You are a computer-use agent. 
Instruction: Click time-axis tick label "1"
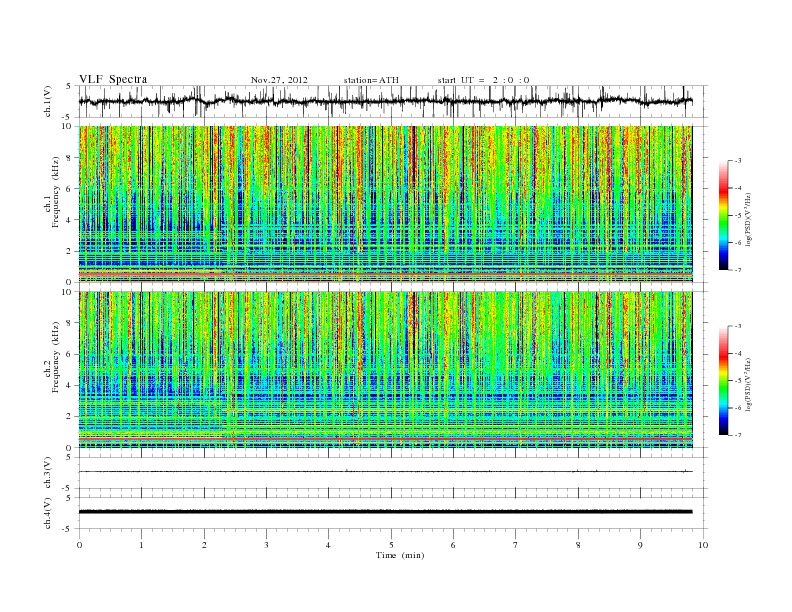click(141, 545)
